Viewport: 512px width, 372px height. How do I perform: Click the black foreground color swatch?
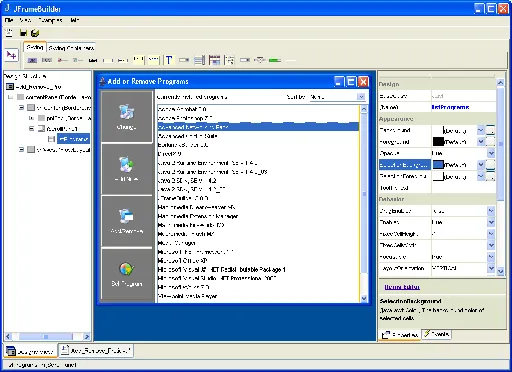(438, 142)
